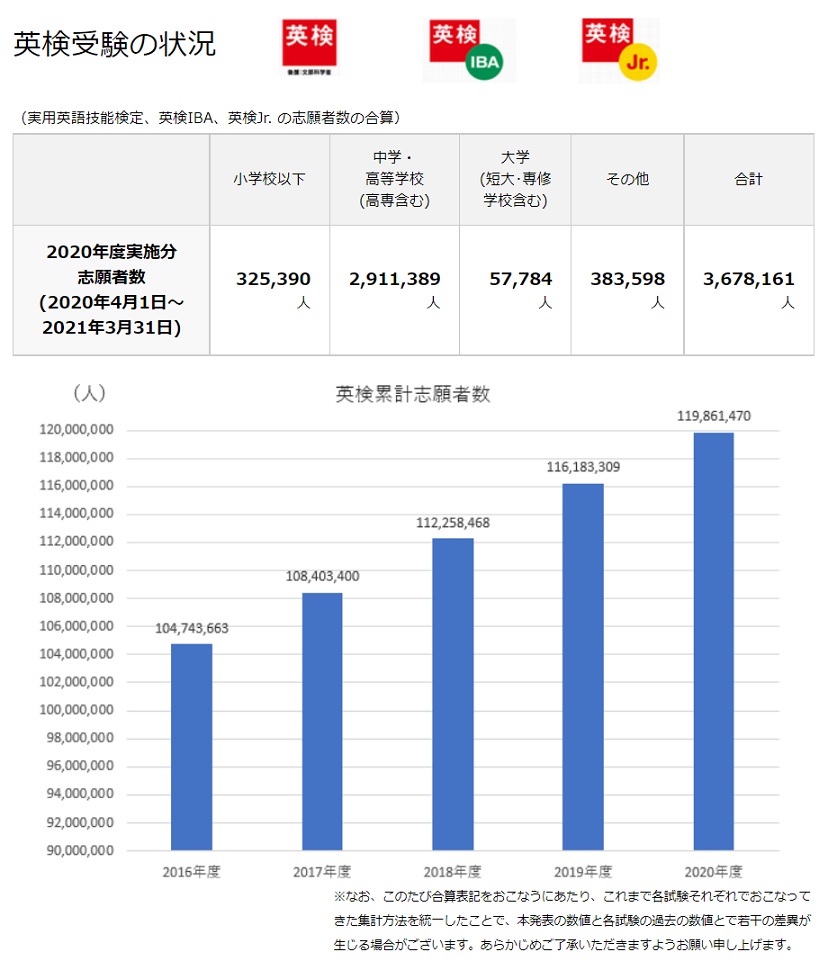Click the 2020年度実施分 志願者数 row header
The width and height of the screenshot is (826, 963).
click(x=111, y=289)
